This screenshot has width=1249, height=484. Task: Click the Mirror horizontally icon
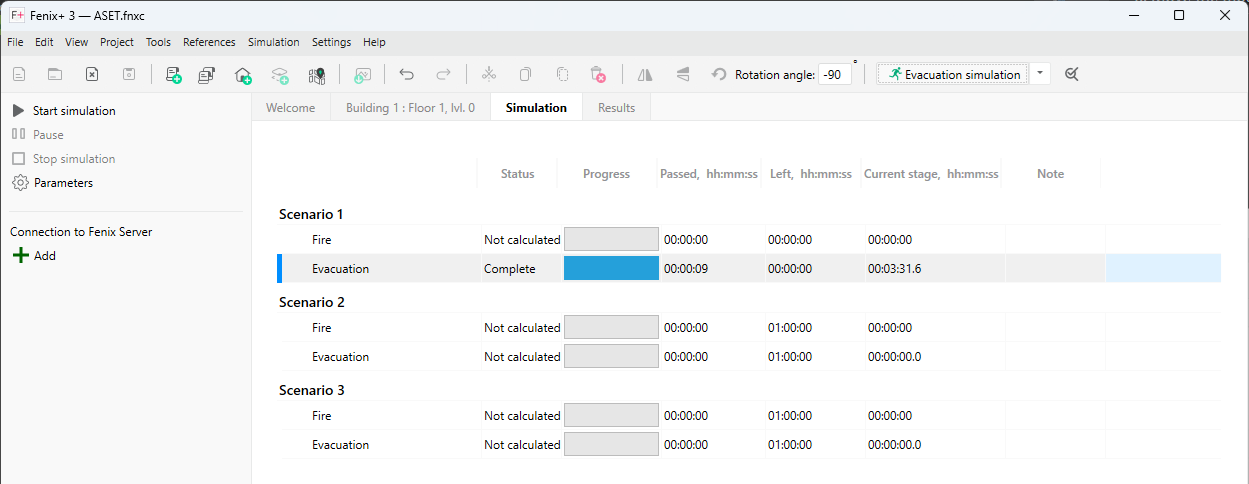click(645, 74)
